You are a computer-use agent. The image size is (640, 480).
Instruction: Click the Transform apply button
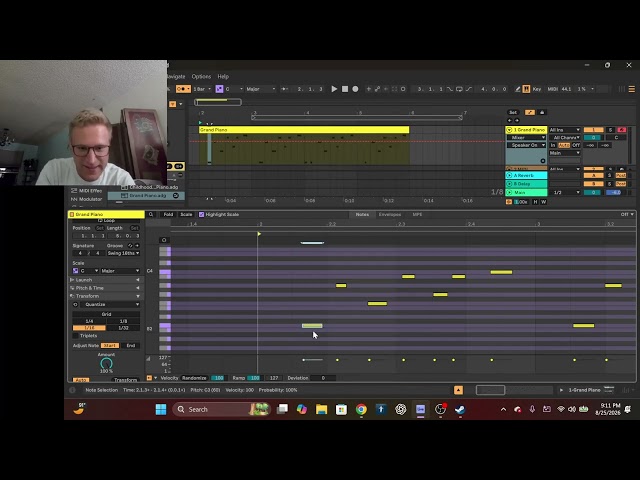point(125,380)
